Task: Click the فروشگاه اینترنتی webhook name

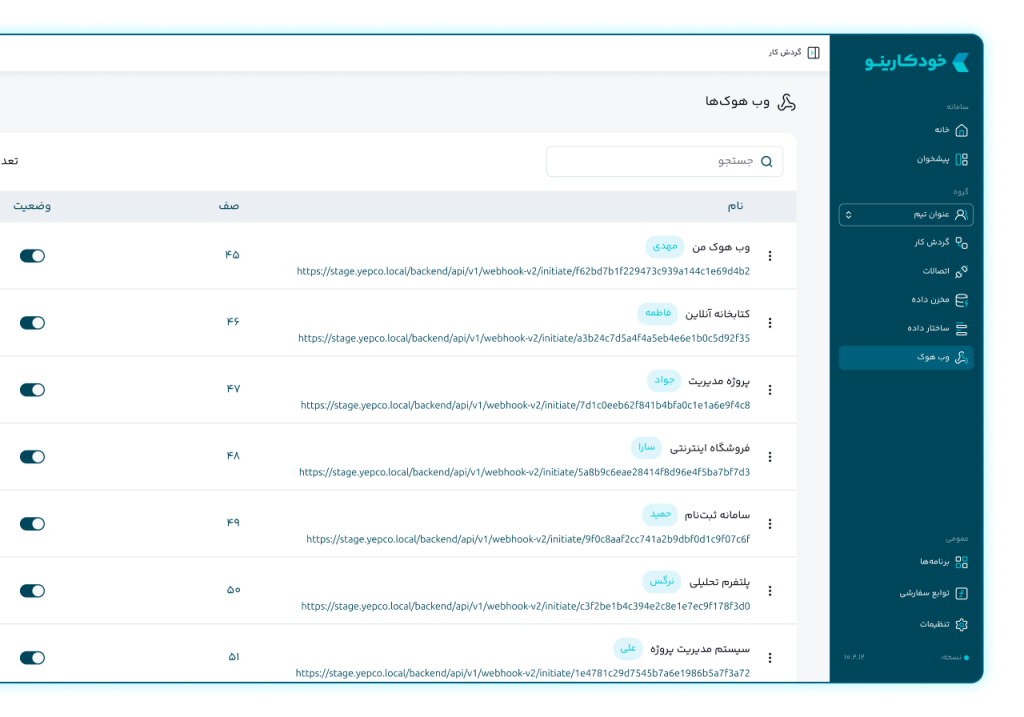Action: click(x=710, y=448)
